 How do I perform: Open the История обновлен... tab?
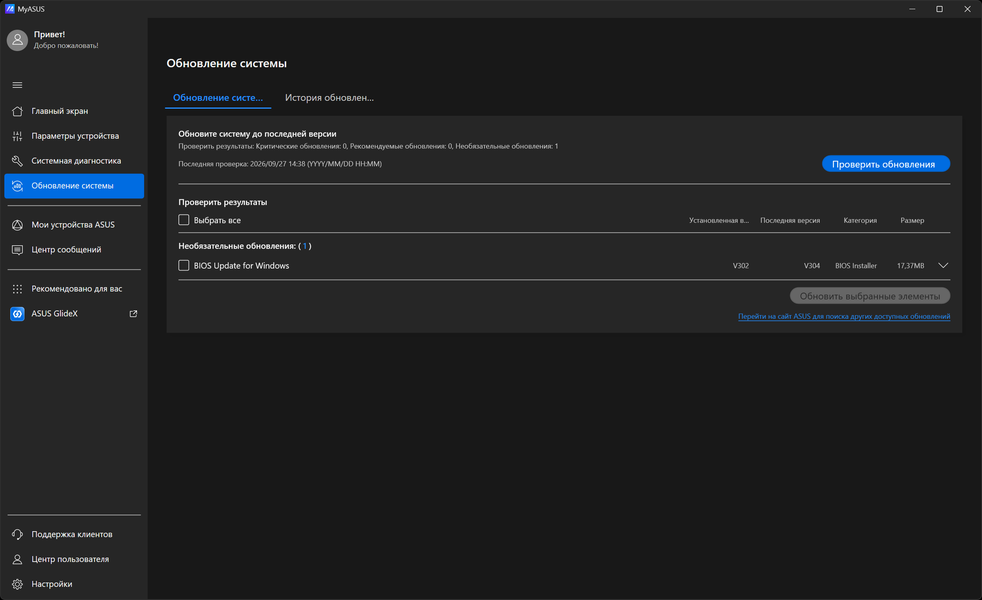coord(329,98)
